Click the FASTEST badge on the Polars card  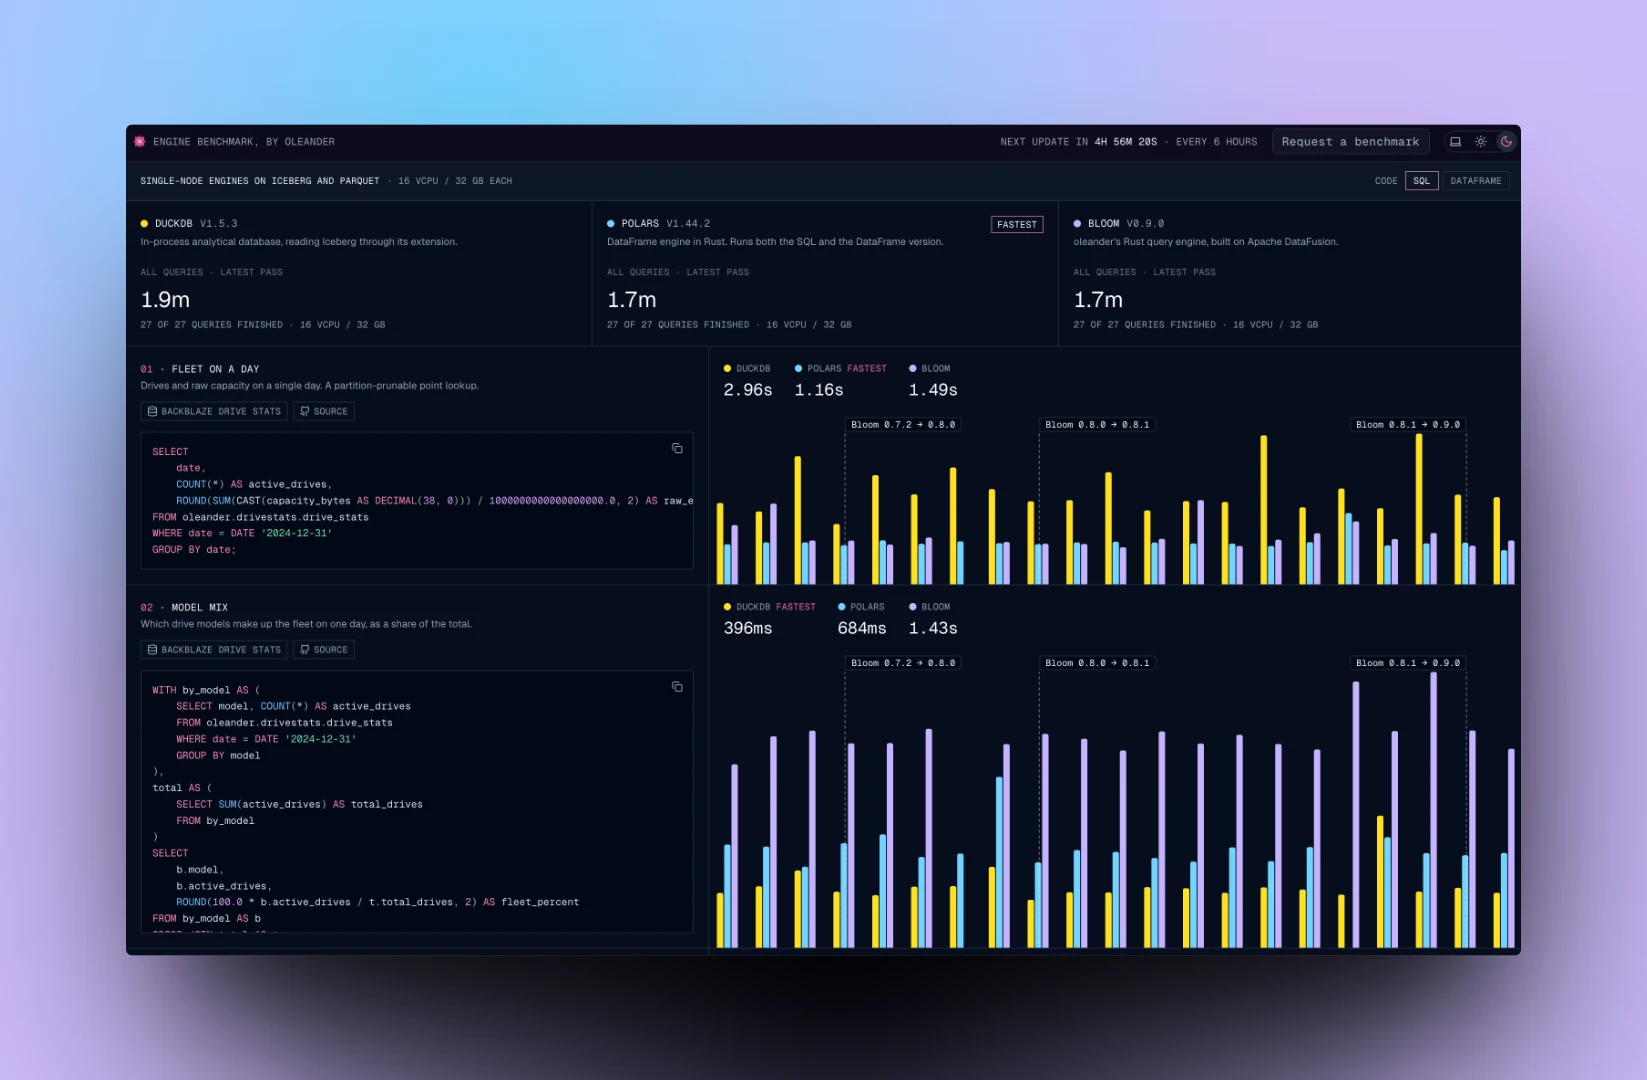[x=1017, y=225]
